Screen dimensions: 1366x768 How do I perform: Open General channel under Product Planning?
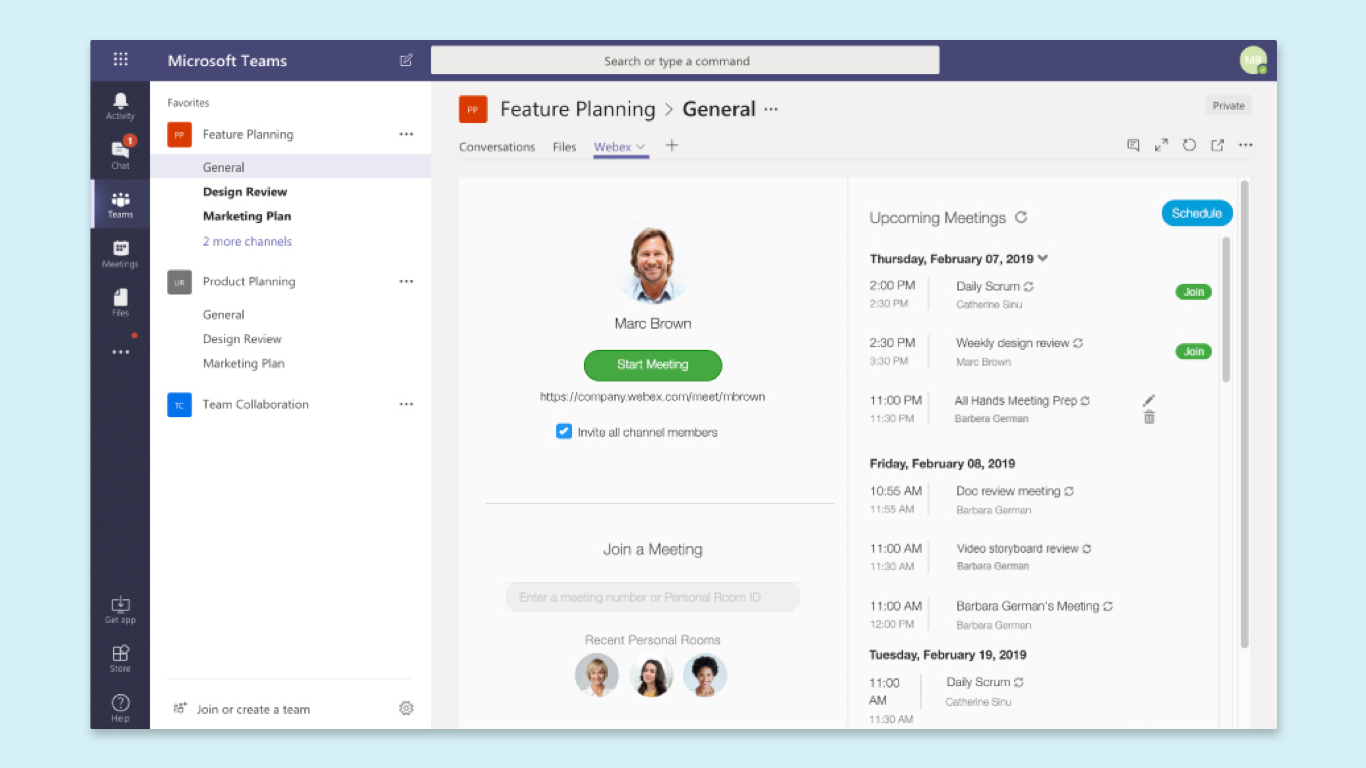tap(224, 314)
